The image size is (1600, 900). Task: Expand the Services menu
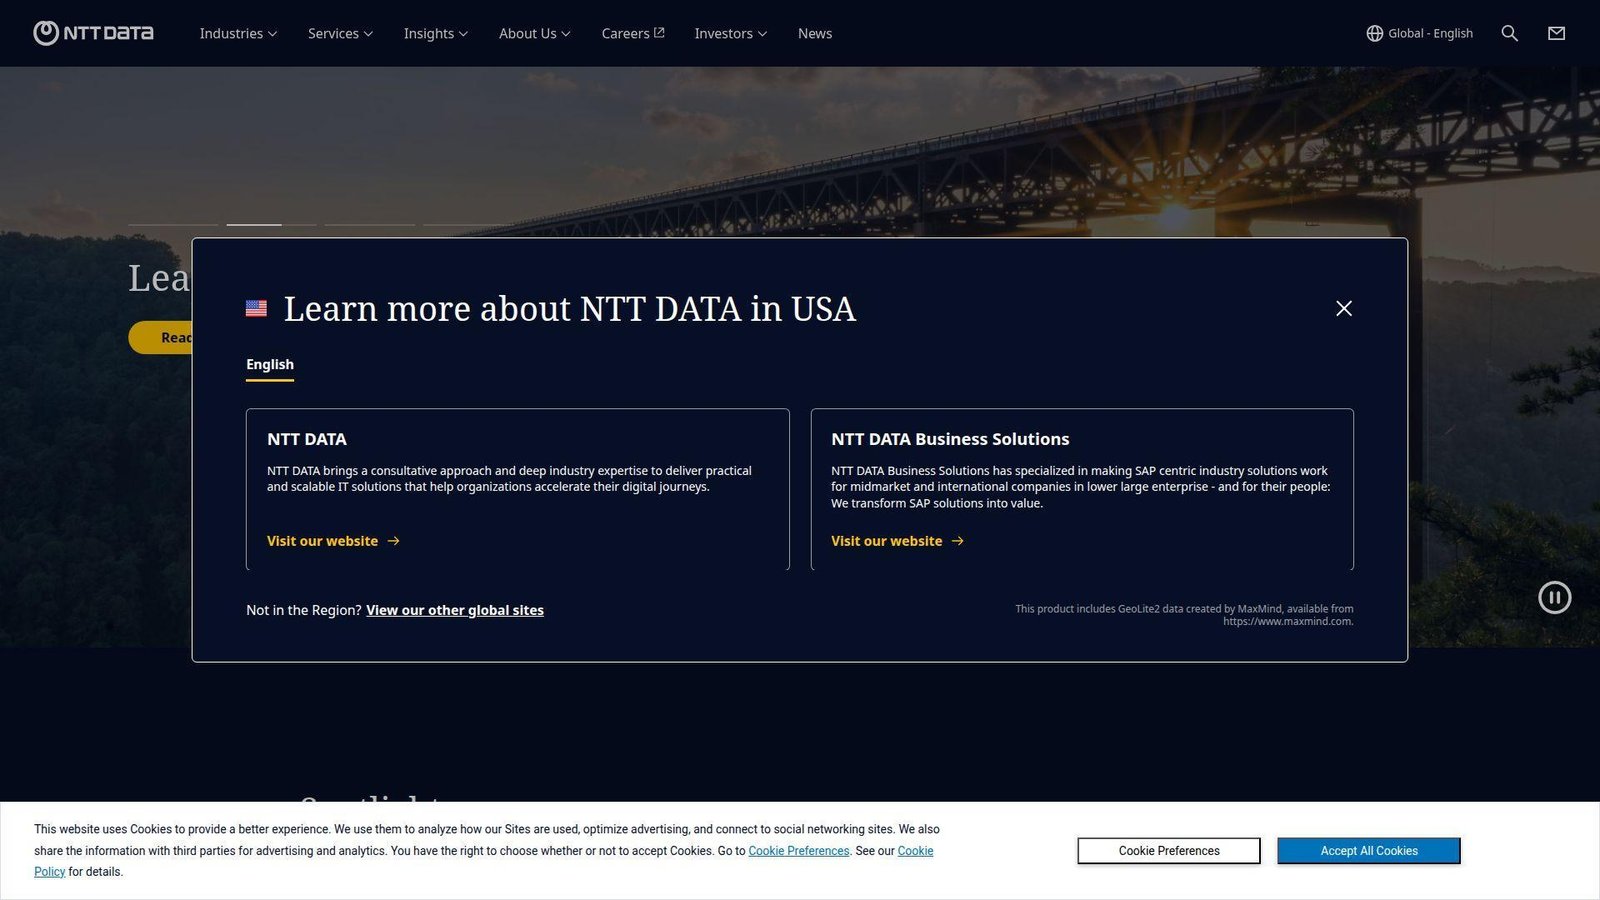[340, 33]
